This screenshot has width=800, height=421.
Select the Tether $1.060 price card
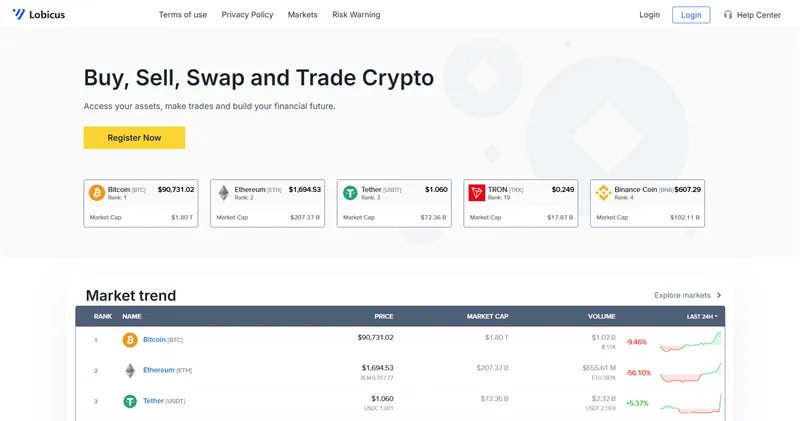click(x=394, y=203)
